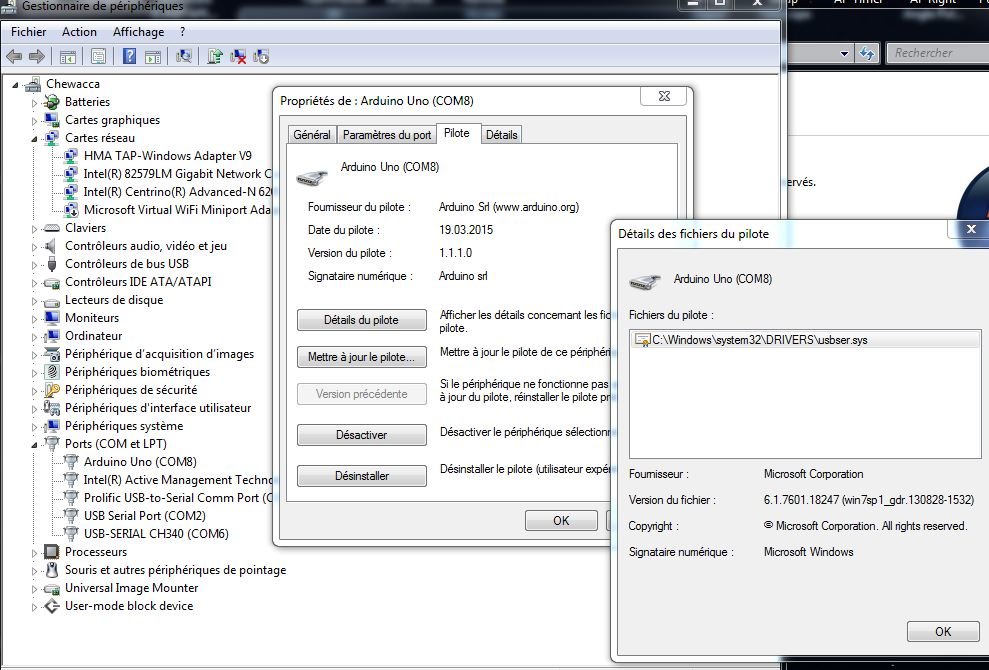Select Intel(R) 82579LM Gigabit Network device
Viewport: 989px width, 670px height.
pos(177,174)
